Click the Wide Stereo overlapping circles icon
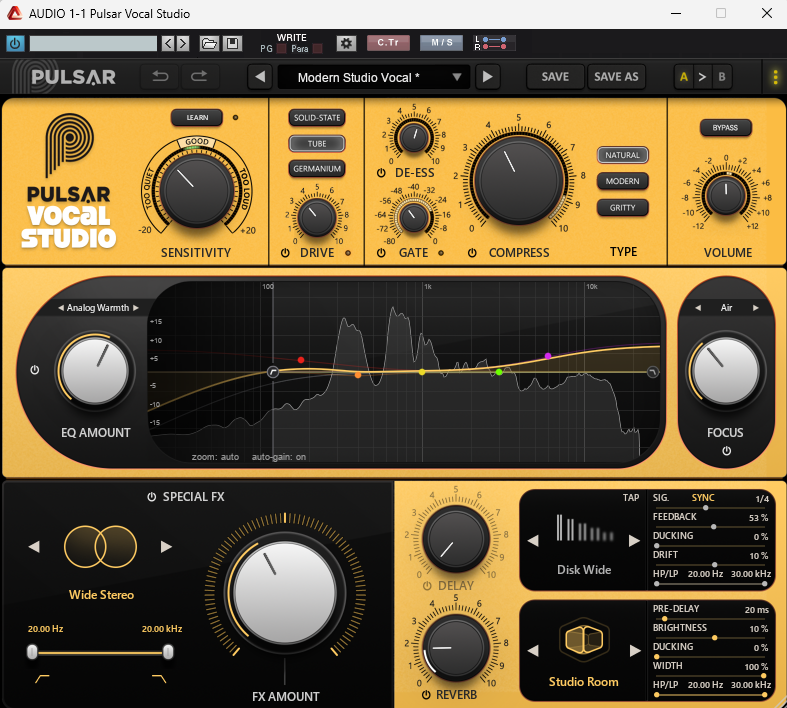Image resolution: width=787 pixels, height=708 pixels. pos(100,546)
